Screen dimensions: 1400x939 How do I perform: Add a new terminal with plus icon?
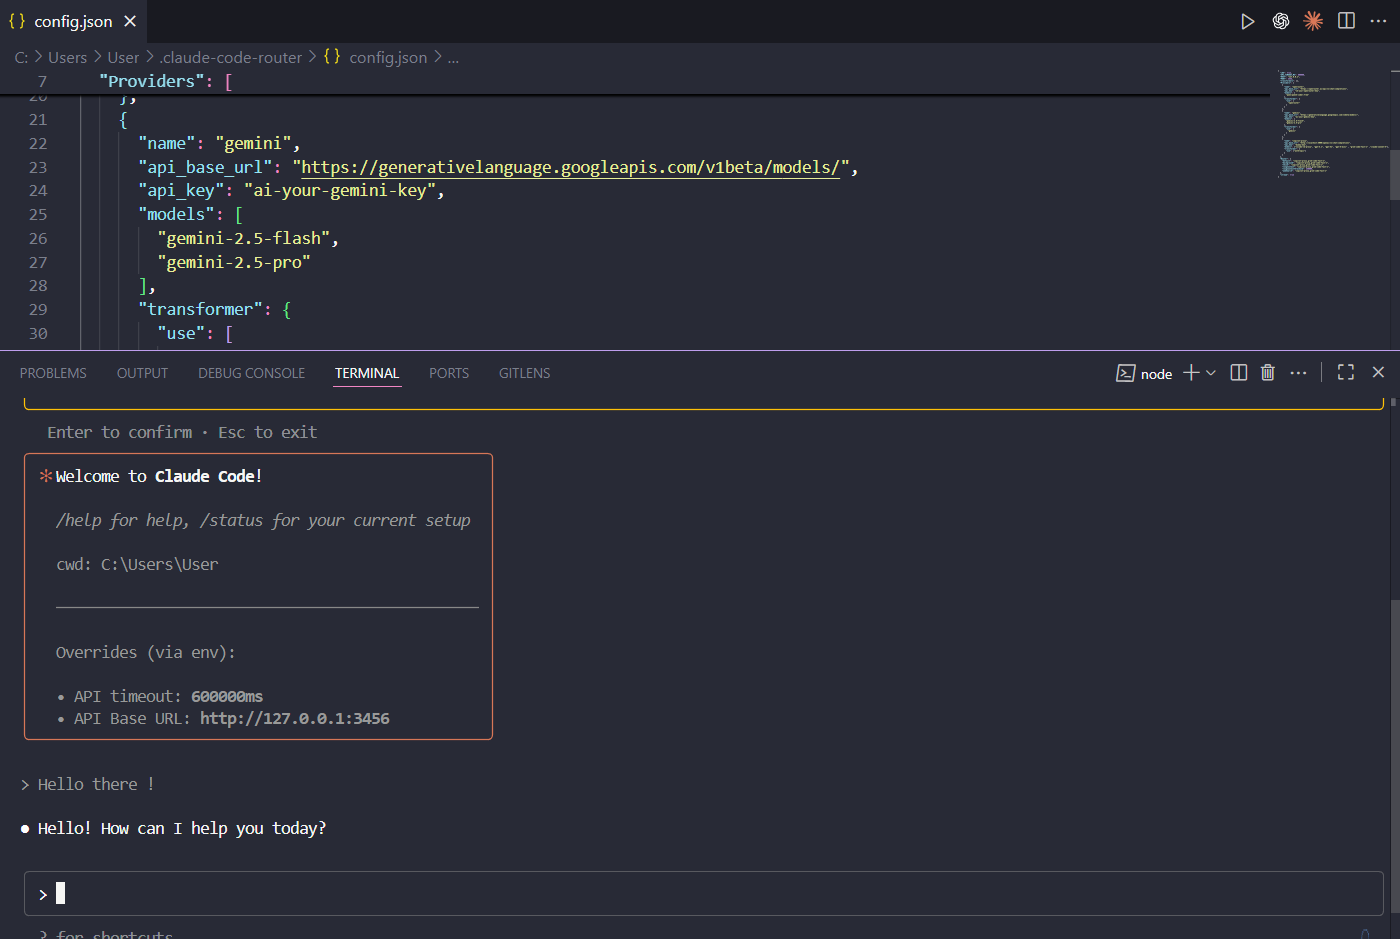pos(1190,373)
